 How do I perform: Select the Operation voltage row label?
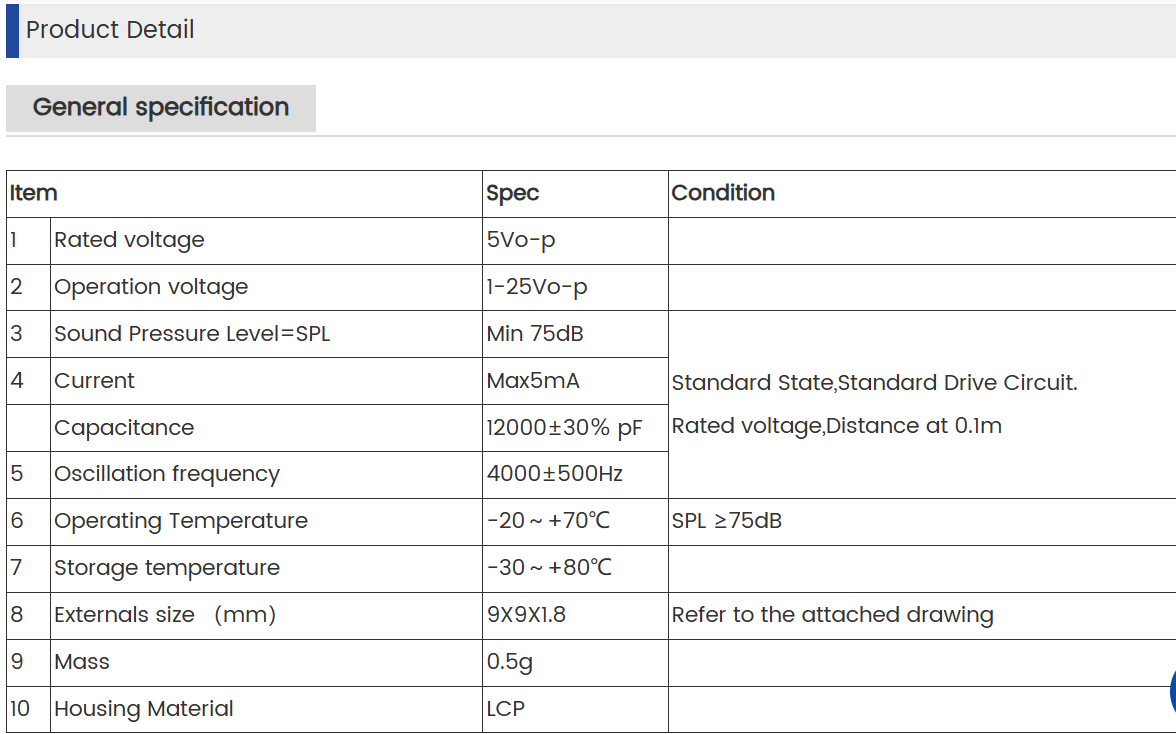coord(151,287)
